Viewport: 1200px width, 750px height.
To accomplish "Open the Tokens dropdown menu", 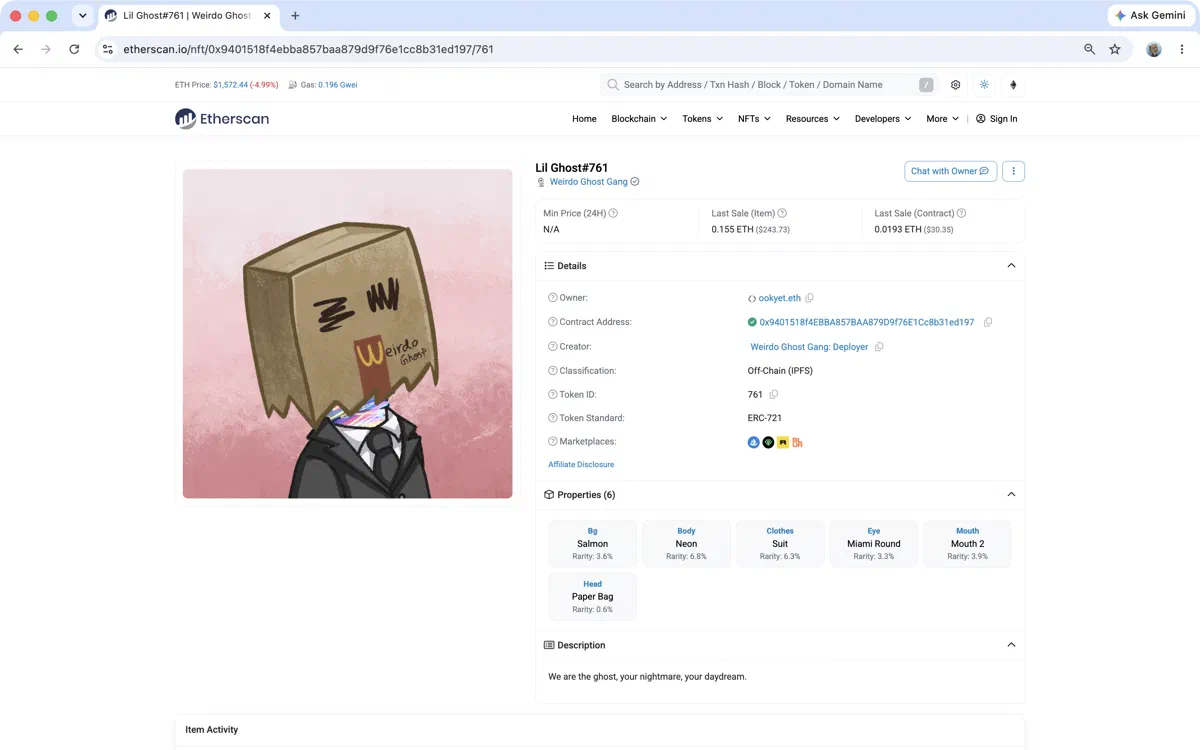I will 702,119.
